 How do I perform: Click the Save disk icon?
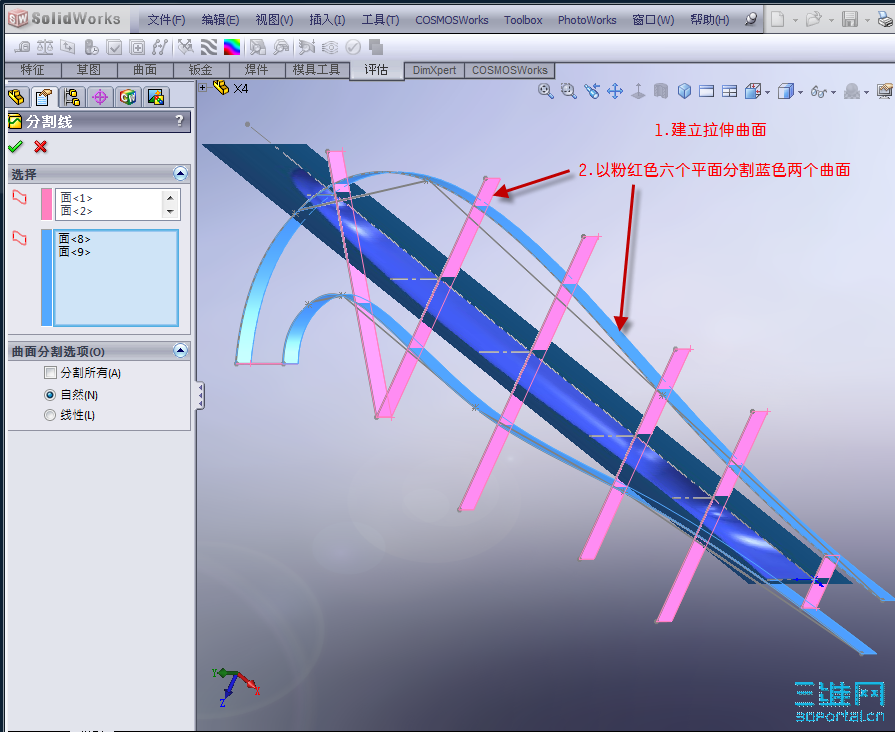tap(850, 19)
